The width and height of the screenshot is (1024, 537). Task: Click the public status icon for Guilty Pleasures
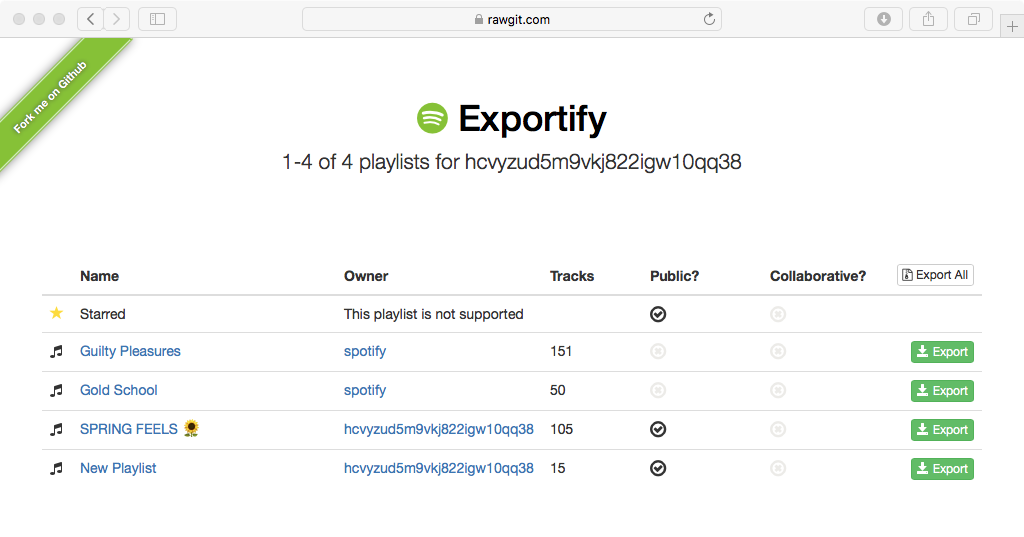click(658, 351)
